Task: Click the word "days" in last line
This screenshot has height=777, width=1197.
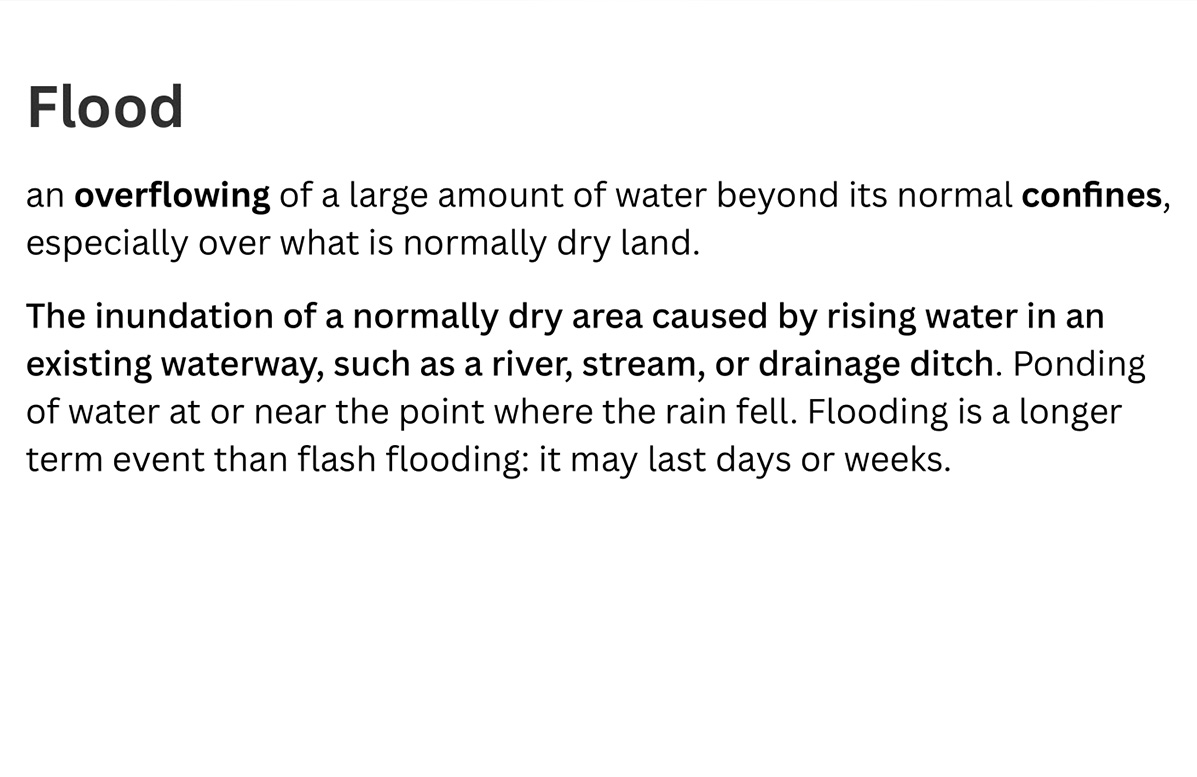Action: pyautogui.click(x=757, y=460)
